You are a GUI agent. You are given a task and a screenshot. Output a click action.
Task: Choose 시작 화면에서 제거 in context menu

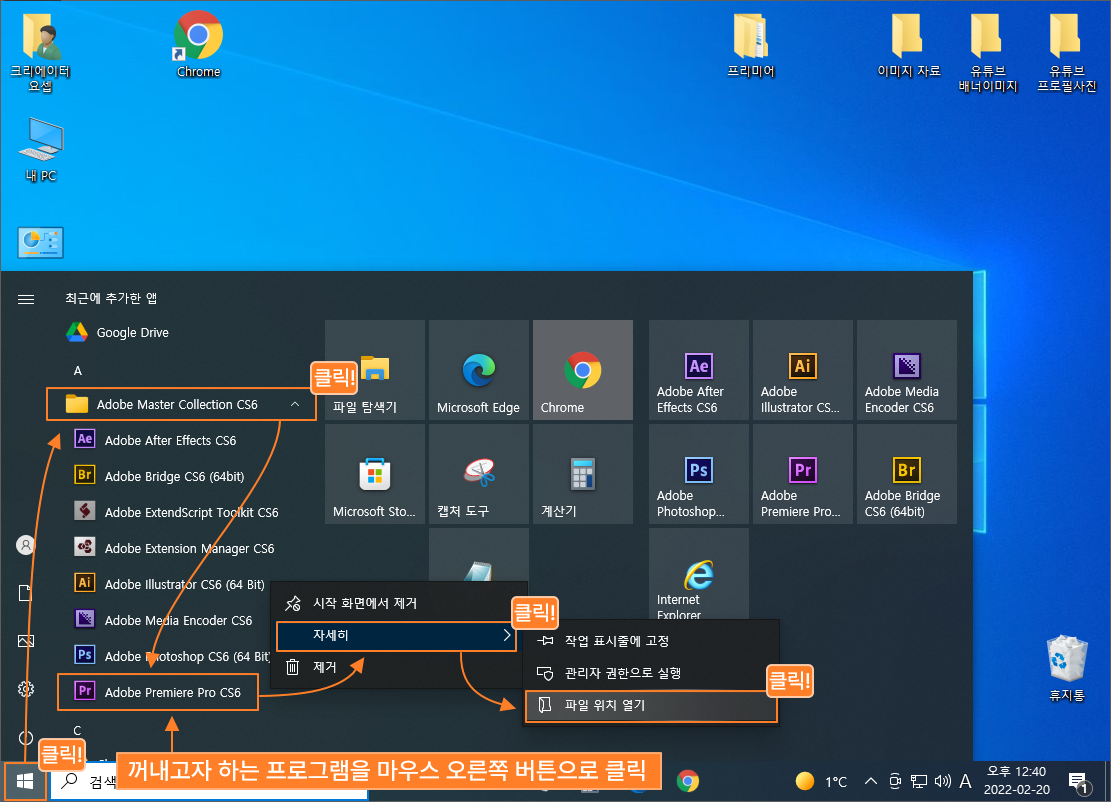pyautogui.click(x=400, y=603)
